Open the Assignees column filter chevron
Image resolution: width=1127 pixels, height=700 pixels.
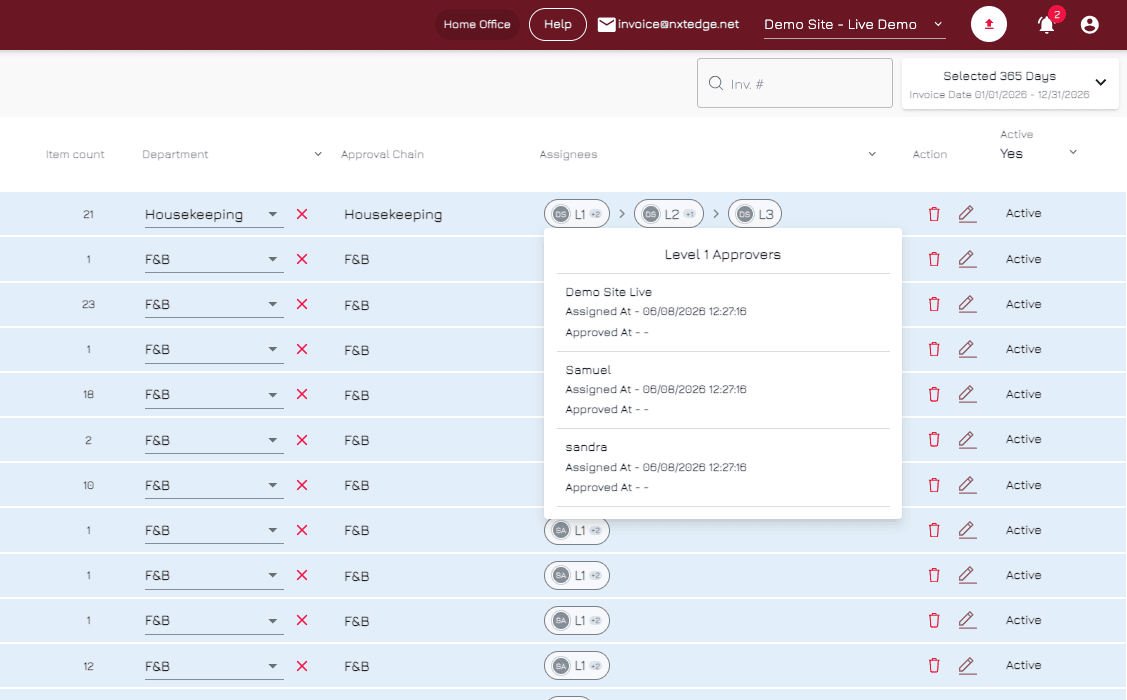872,154
